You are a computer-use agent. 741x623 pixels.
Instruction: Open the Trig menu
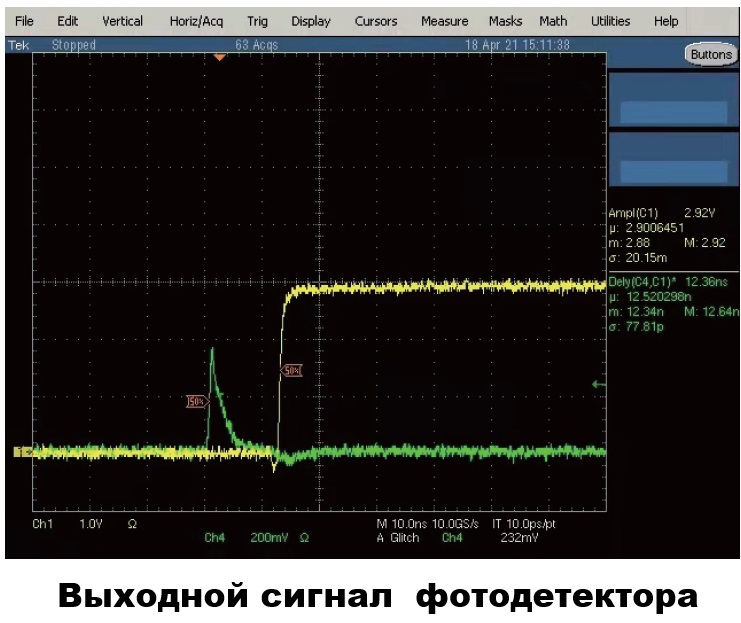[257, 21]
